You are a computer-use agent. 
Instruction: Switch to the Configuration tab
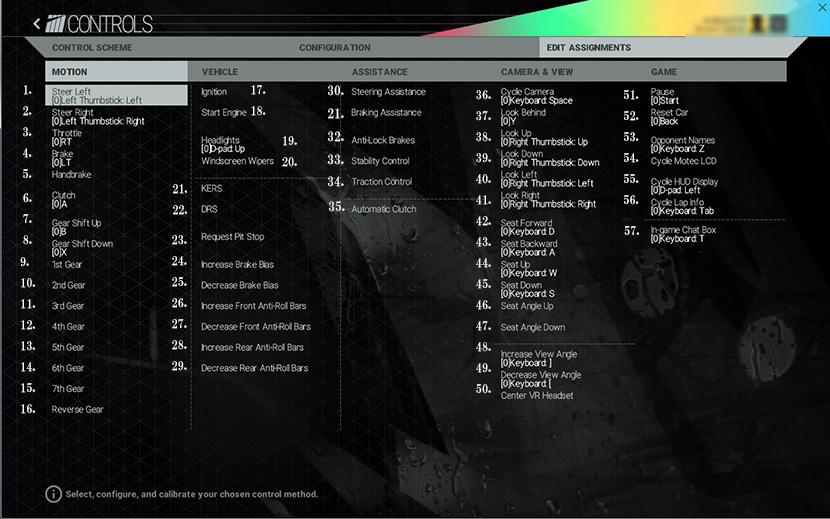334,48
